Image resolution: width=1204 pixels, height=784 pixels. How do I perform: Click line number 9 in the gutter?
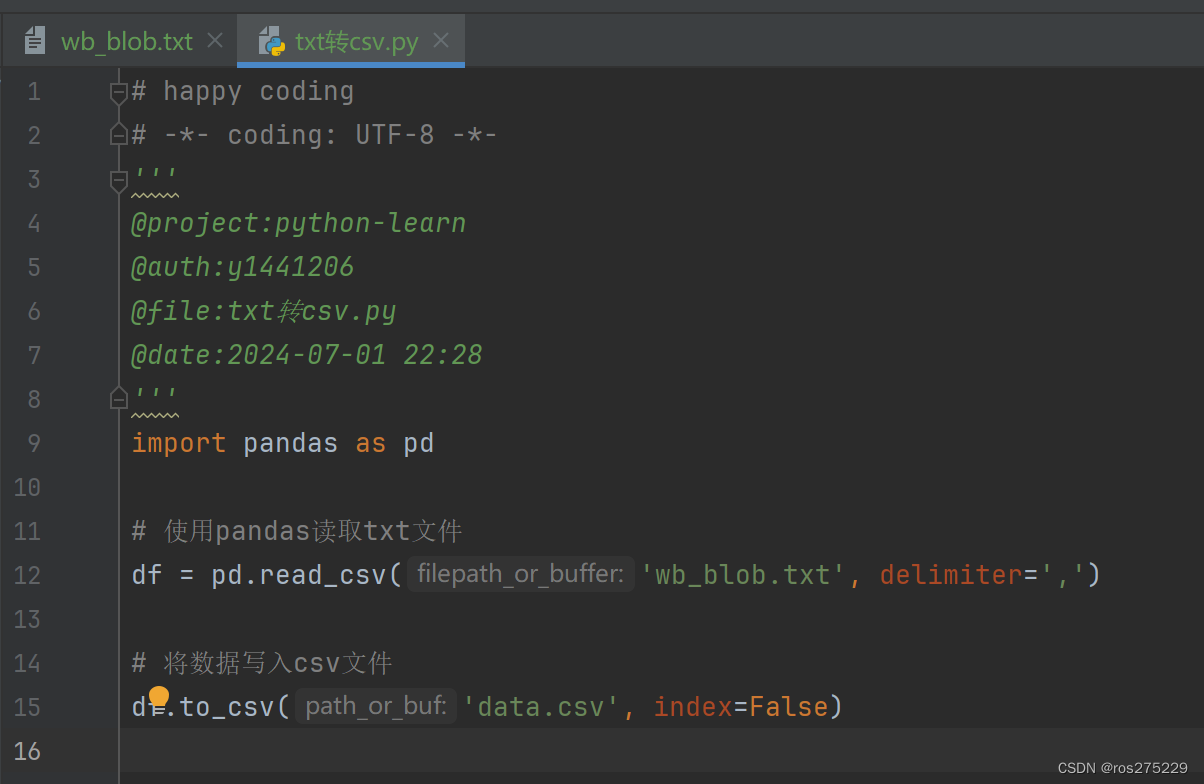[x=34, y=443]
